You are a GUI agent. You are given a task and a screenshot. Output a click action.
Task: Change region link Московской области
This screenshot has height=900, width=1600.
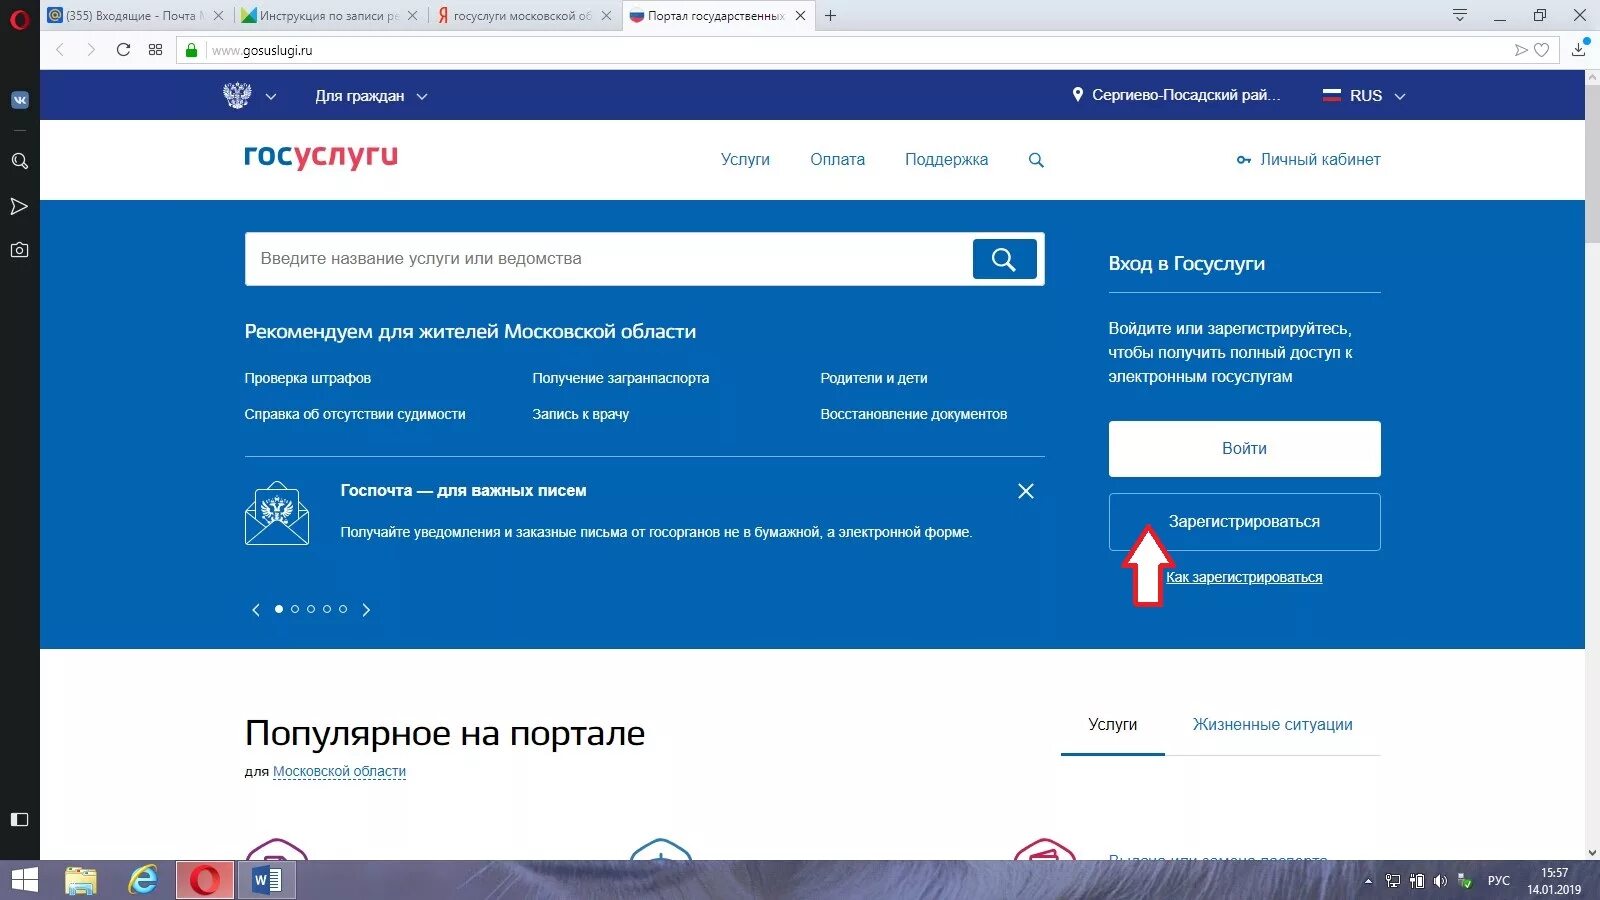tap(339, 772)
